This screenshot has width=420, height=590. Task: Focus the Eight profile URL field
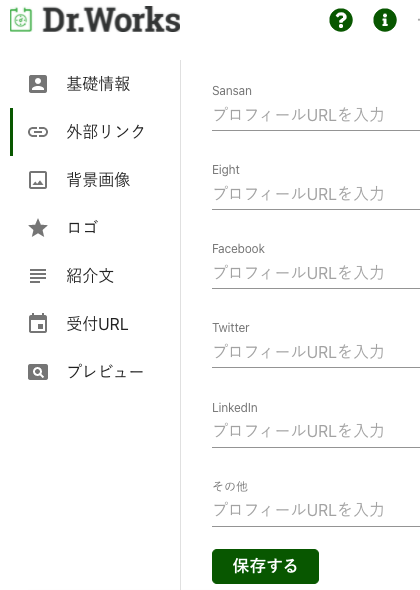[316, 194]
